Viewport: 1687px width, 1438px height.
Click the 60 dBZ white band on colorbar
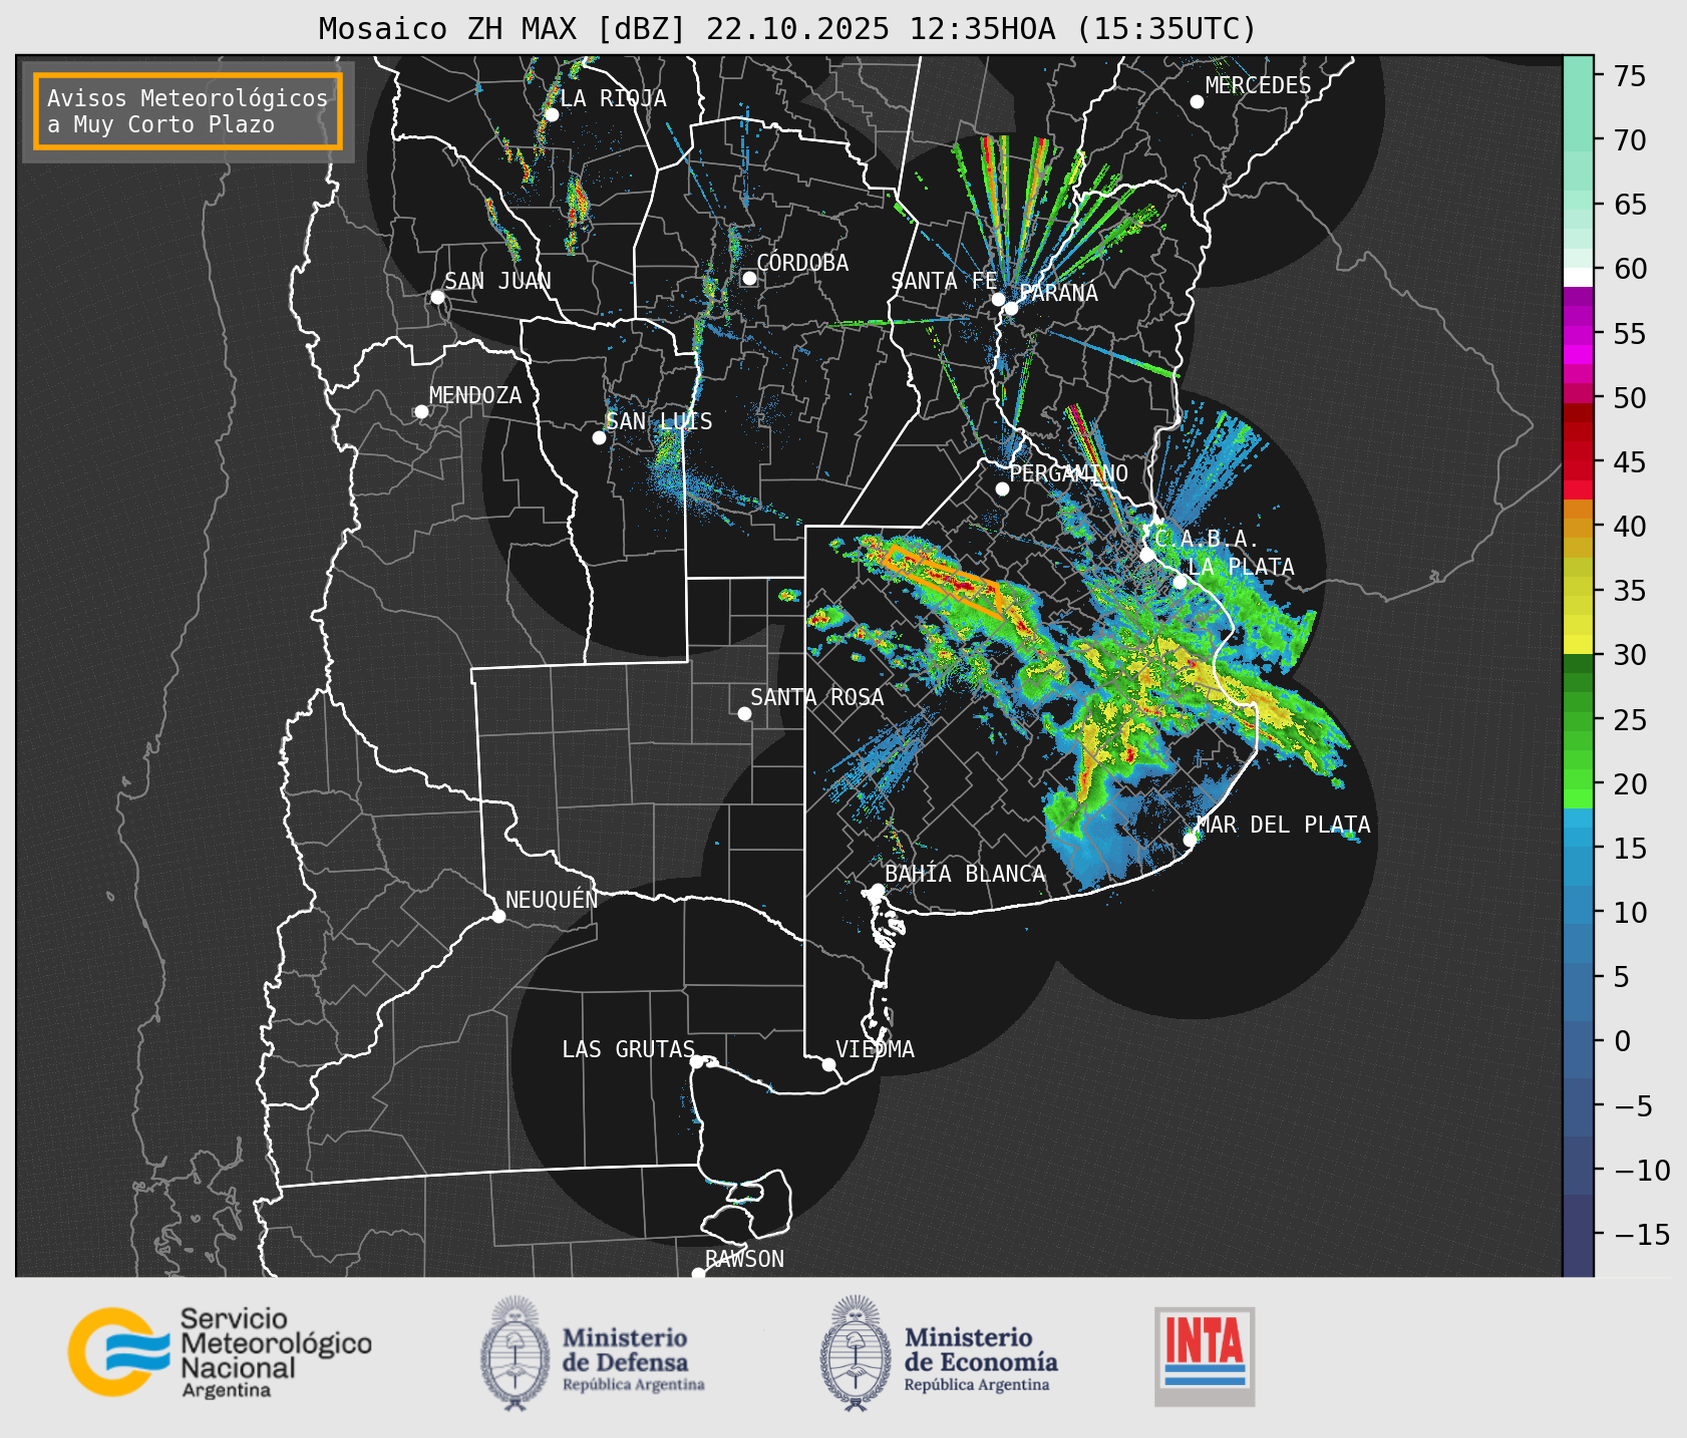(1578, 275)
